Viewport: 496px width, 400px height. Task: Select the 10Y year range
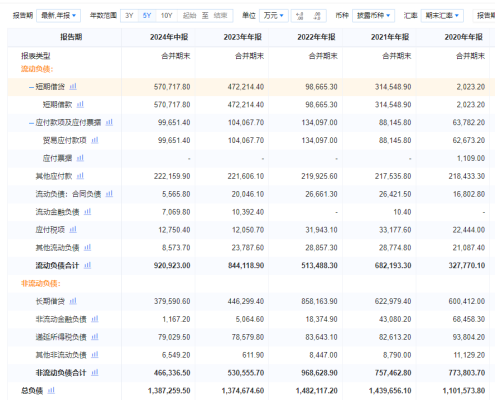[x=167, y=16]
